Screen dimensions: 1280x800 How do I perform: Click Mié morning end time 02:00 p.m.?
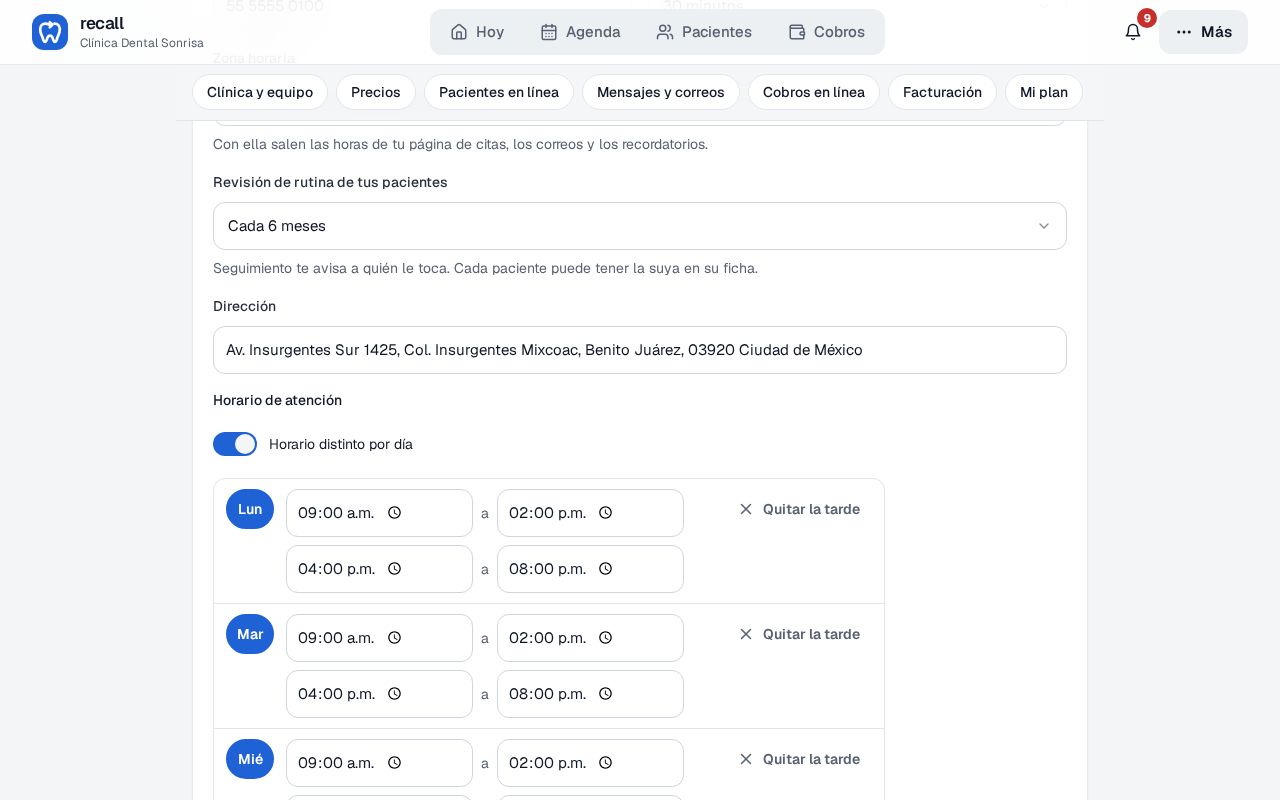590,763
